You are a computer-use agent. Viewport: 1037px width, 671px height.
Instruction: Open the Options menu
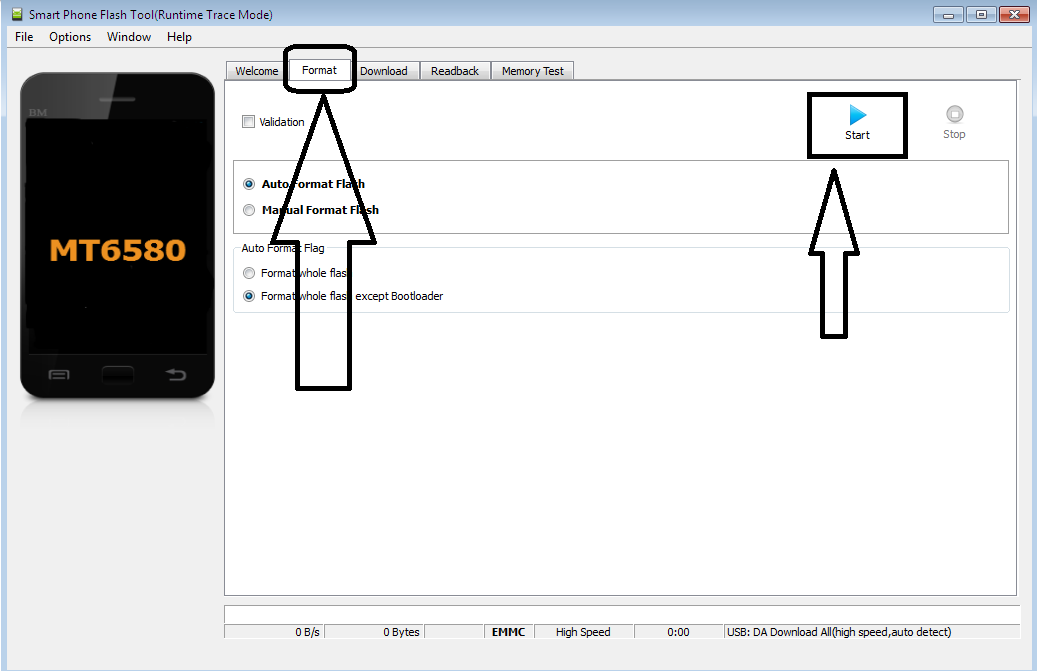point(70,37)
